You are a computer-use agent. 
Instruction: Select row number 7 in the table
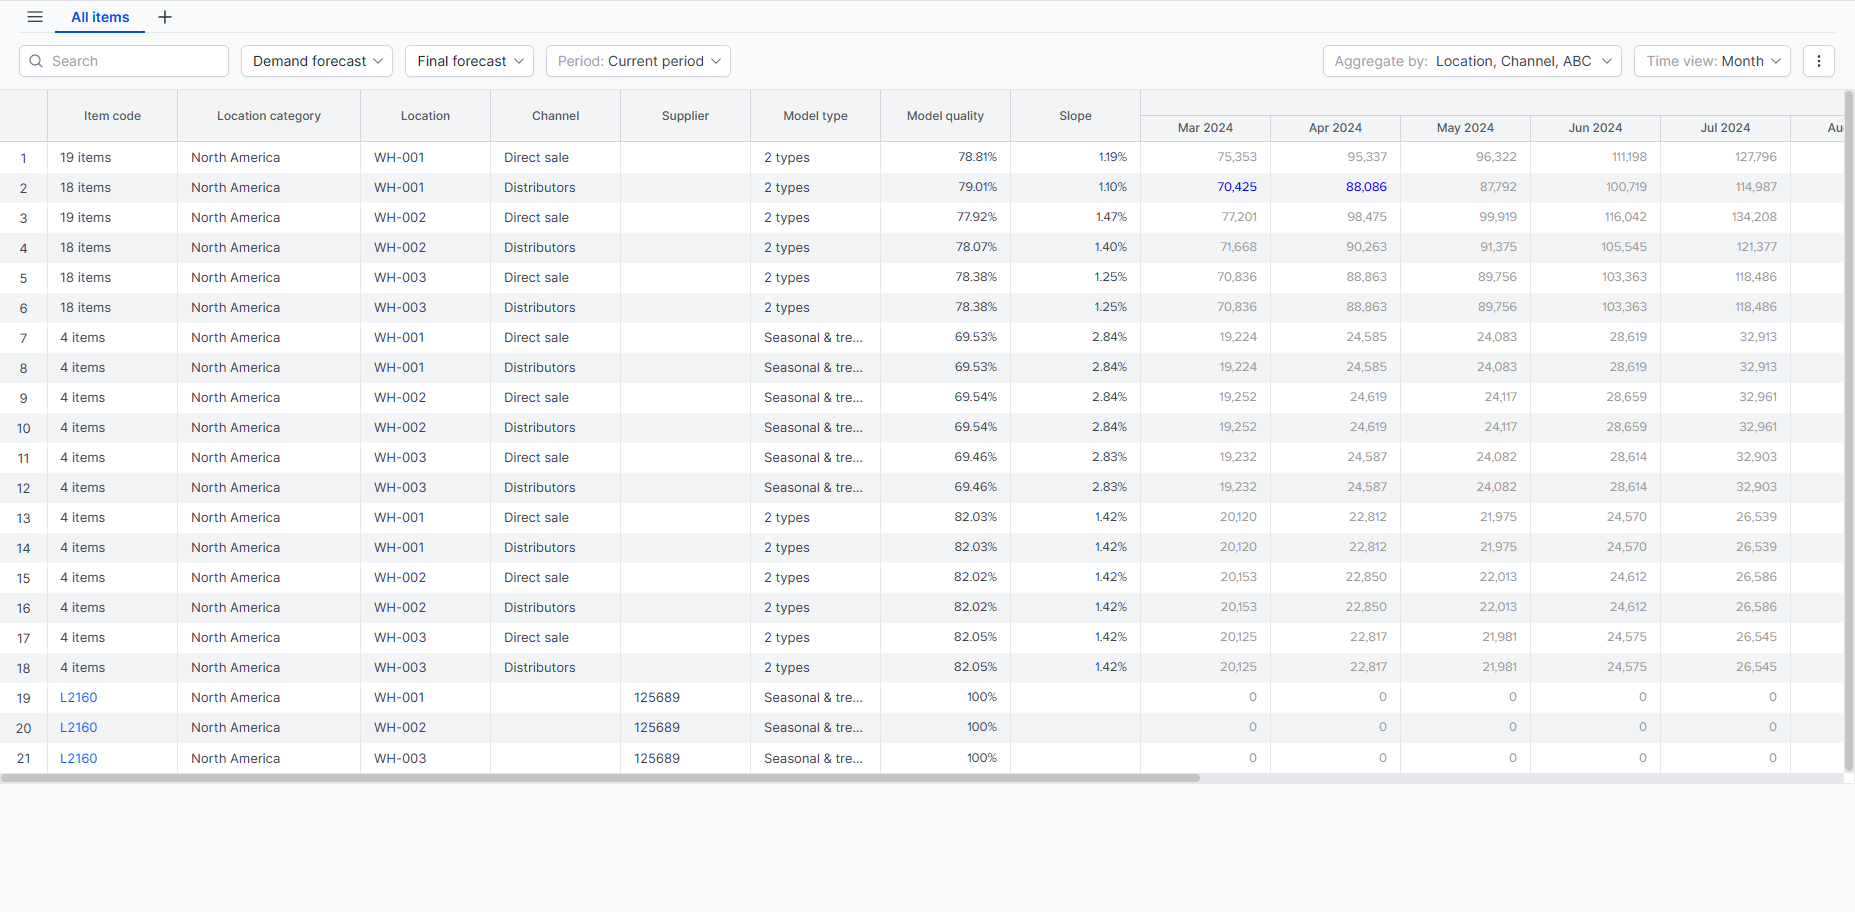point(23,338)
